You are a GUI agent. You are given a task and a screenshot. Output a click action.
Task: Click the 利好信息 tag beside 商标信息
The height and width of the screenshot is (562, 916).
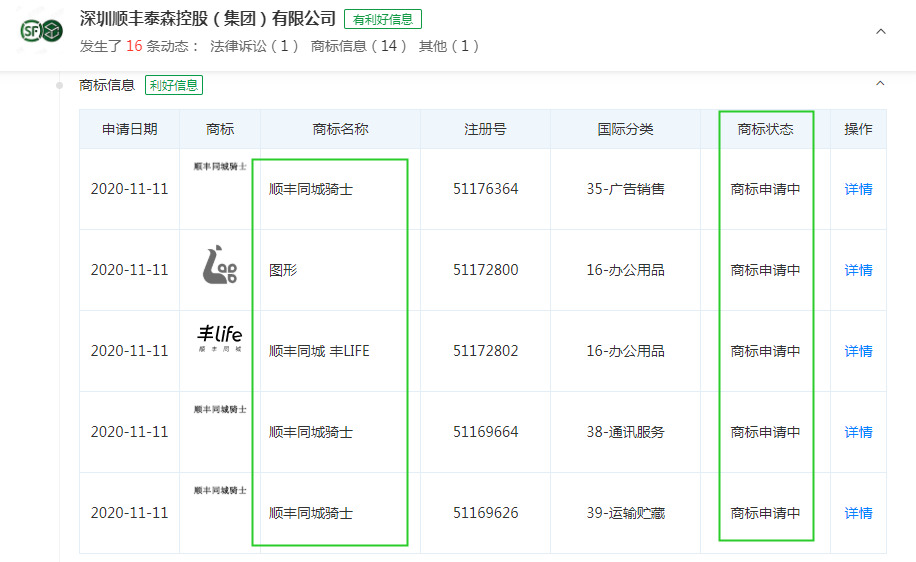[174, 85]
